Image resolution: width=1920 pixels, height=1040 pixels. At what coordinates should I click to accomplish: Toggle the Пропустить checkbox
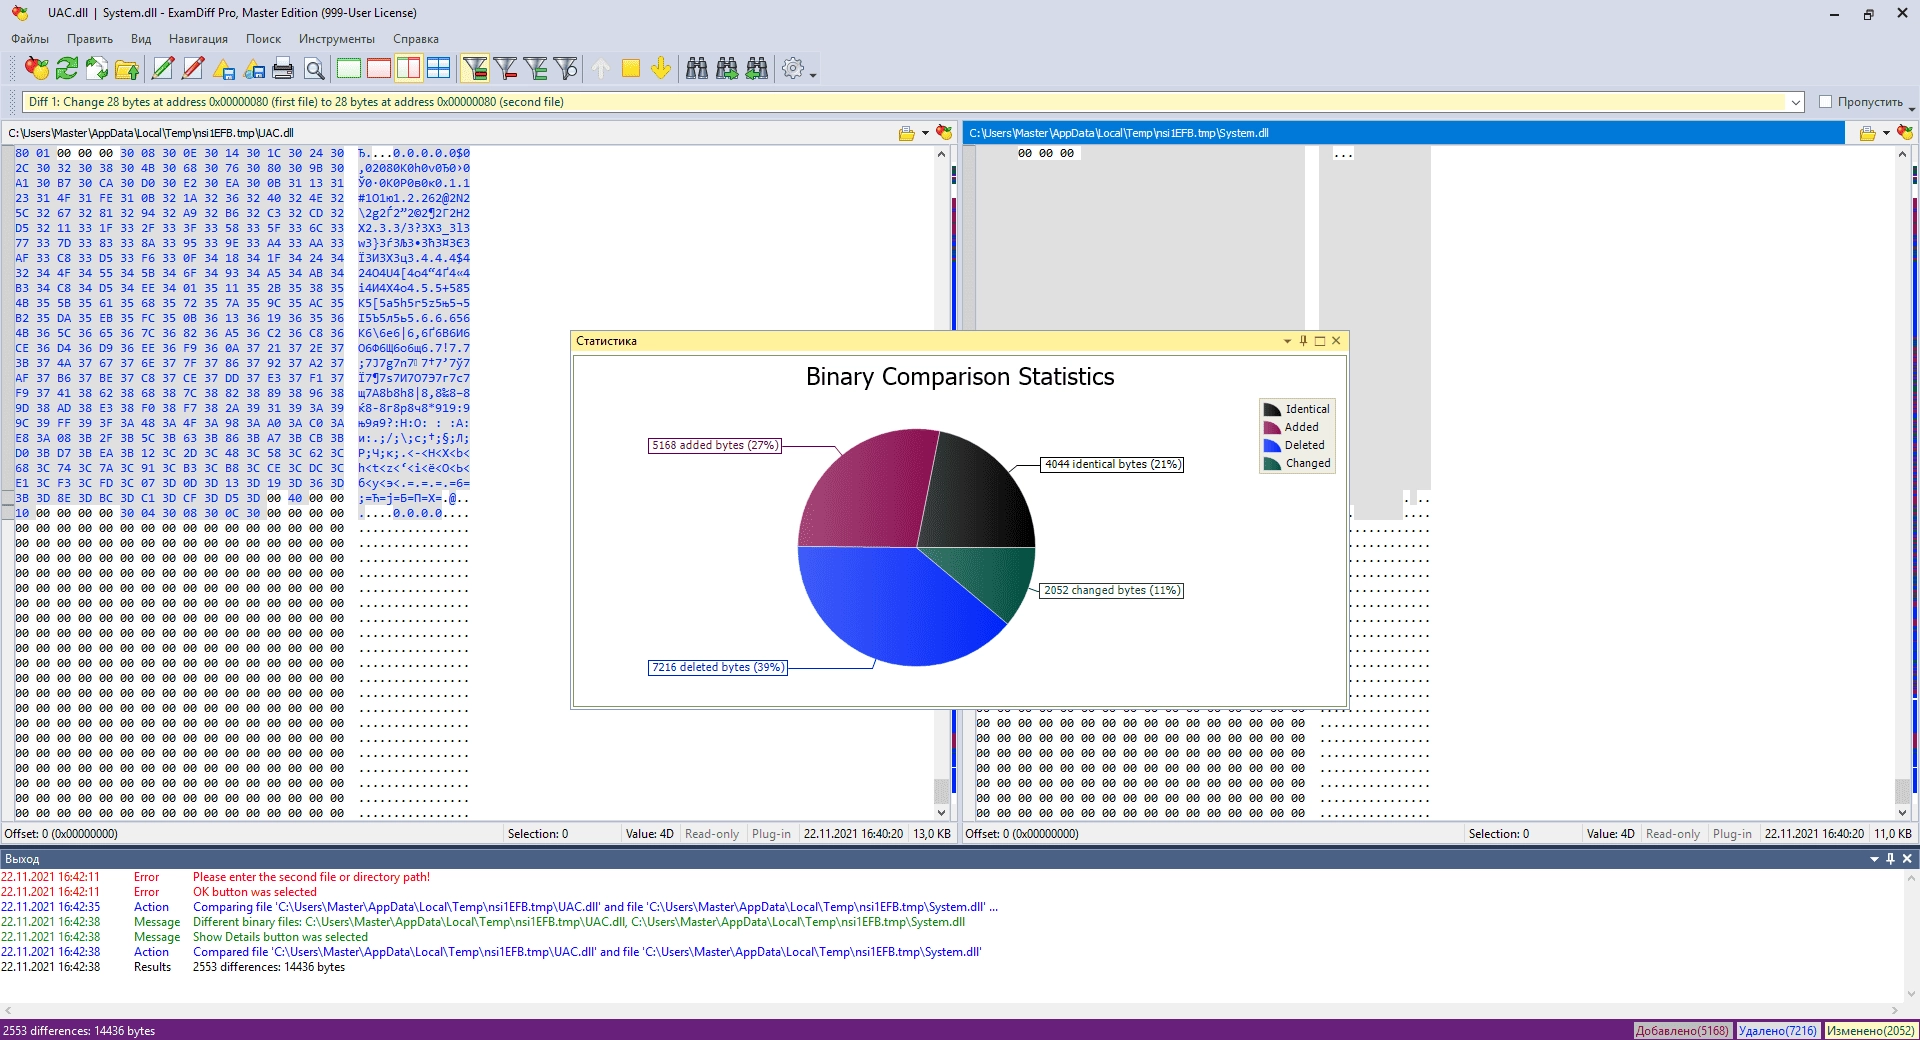[1825, 101]
